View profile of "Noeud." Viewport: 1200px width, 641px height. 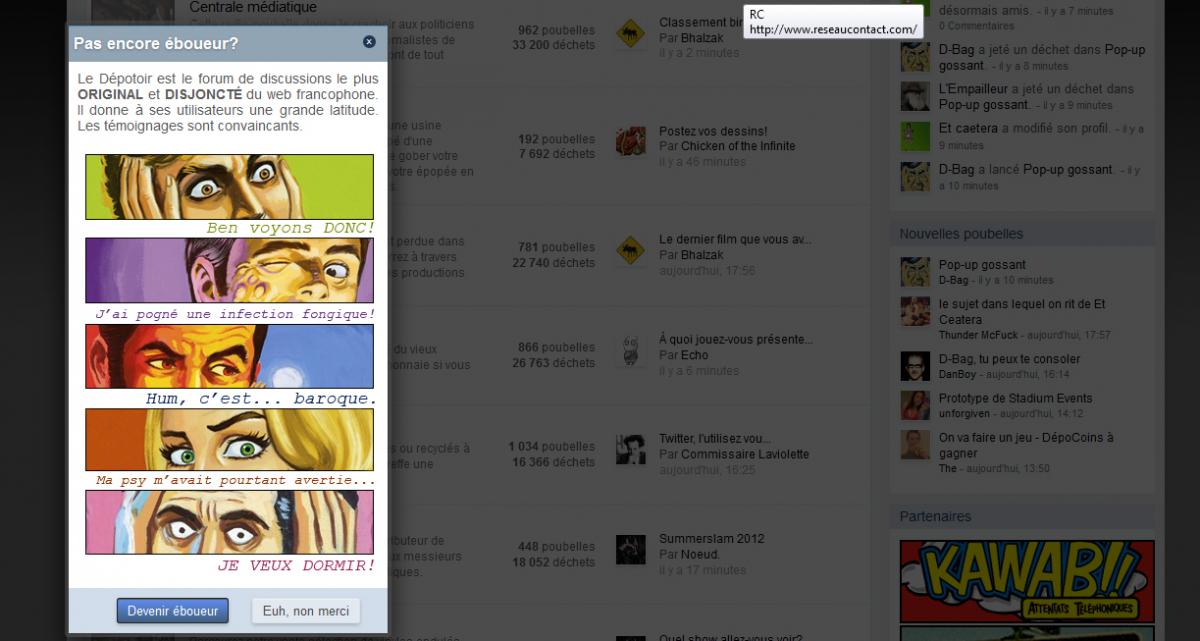click(x=700, y=554)
